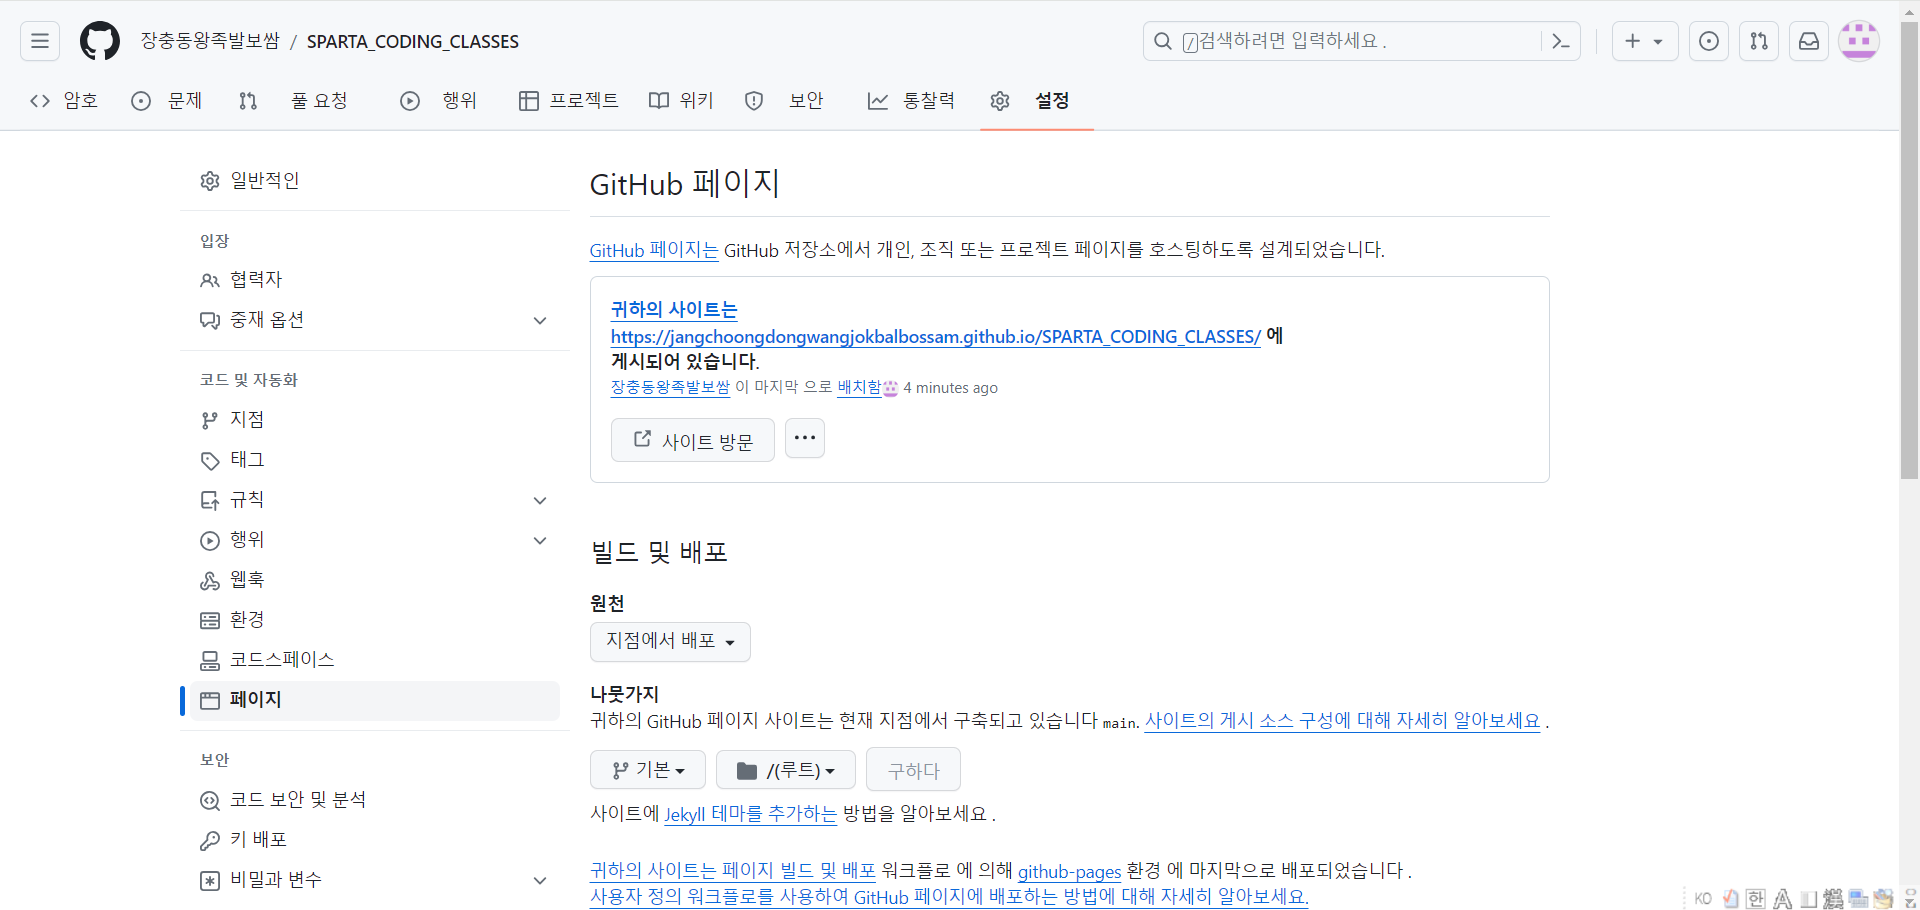Open the publishing source 자세히 알아보세요 link
This screenshot has width=1920, height=910.
point(1342,721)
